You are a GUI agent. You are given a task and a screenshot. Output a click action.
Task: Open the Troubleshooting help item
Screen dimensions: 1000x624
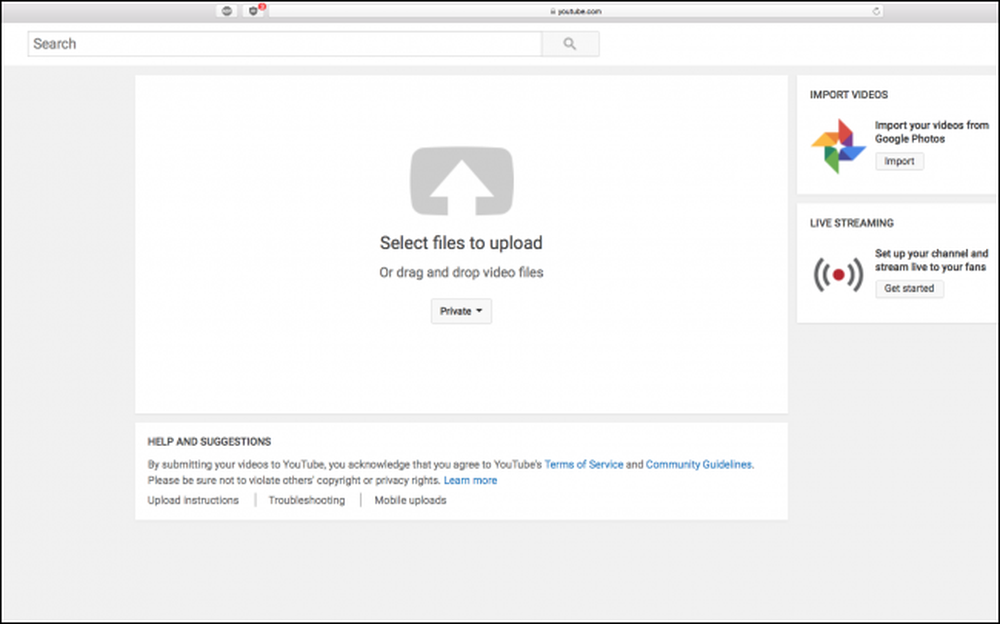(x=307, y=500)
